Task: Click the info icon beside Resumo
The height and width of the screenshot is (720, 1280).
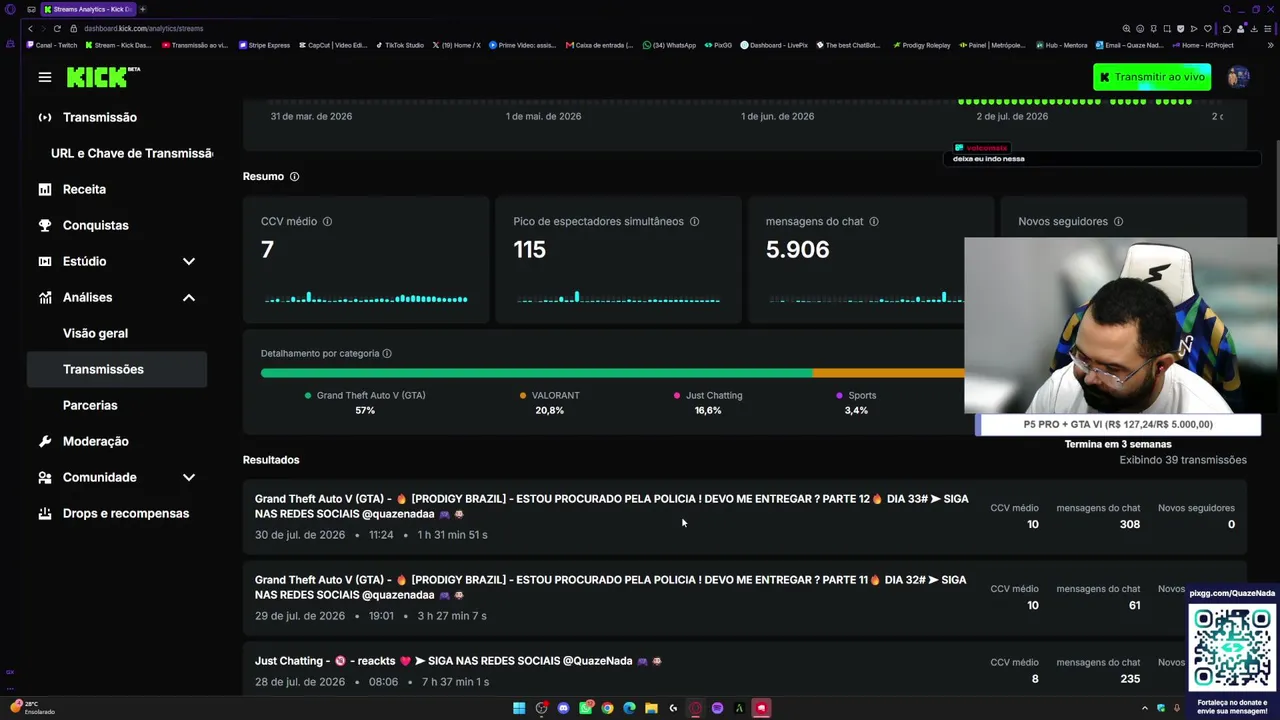Action: 294,176
